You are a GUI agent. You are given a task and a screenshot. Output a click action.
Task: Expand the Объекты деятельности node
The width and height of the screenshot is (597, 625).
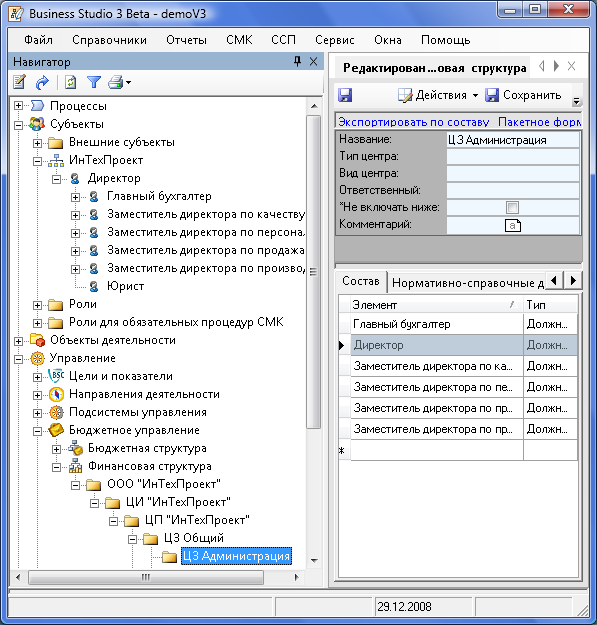(18, 341)
